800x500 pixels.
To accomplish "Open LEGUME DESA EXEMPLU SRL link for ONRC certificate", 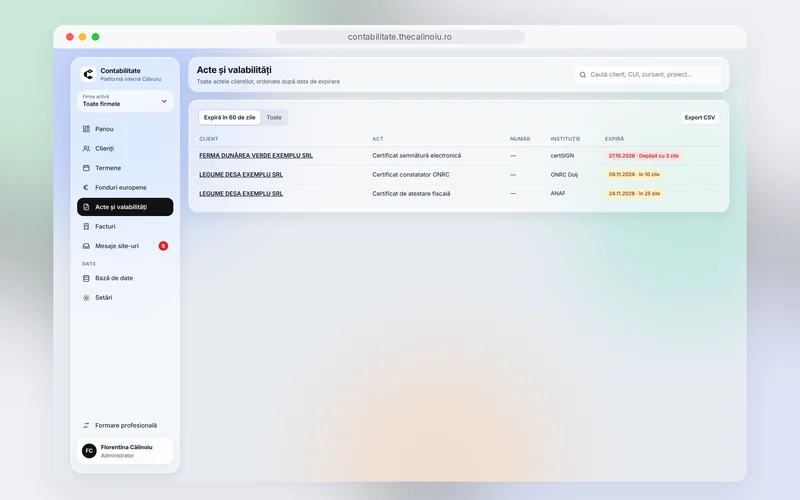I will (241, 174).
